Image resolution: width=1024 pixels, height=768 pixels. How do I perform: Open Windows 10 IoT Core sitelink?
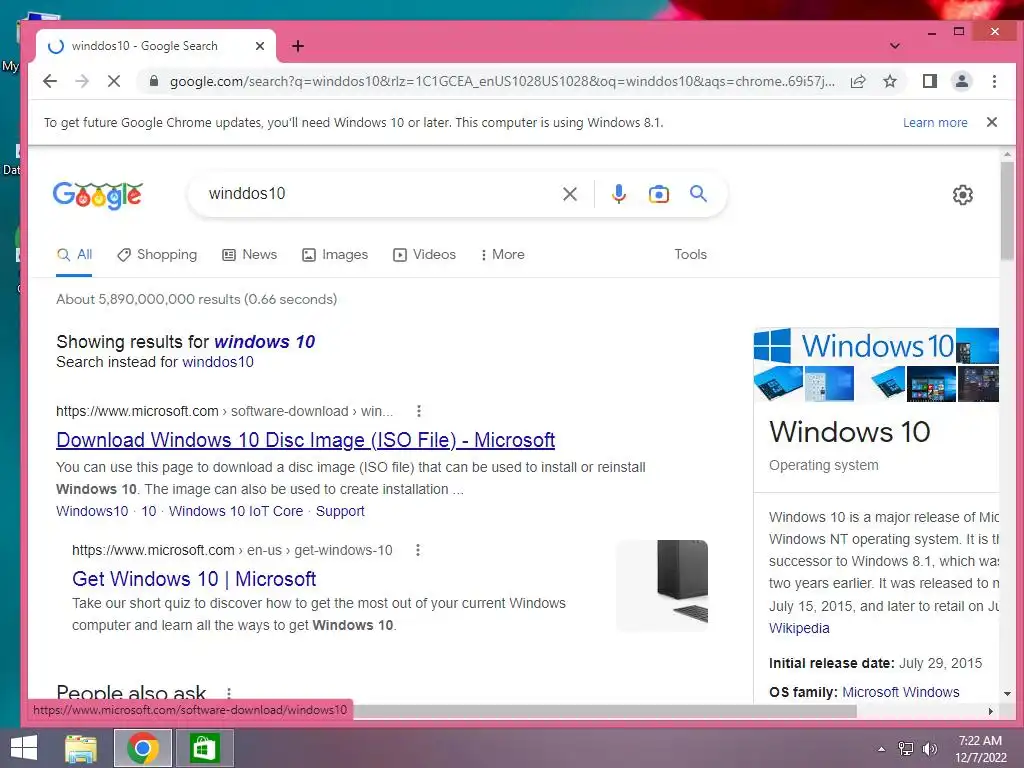pos(236,511)
